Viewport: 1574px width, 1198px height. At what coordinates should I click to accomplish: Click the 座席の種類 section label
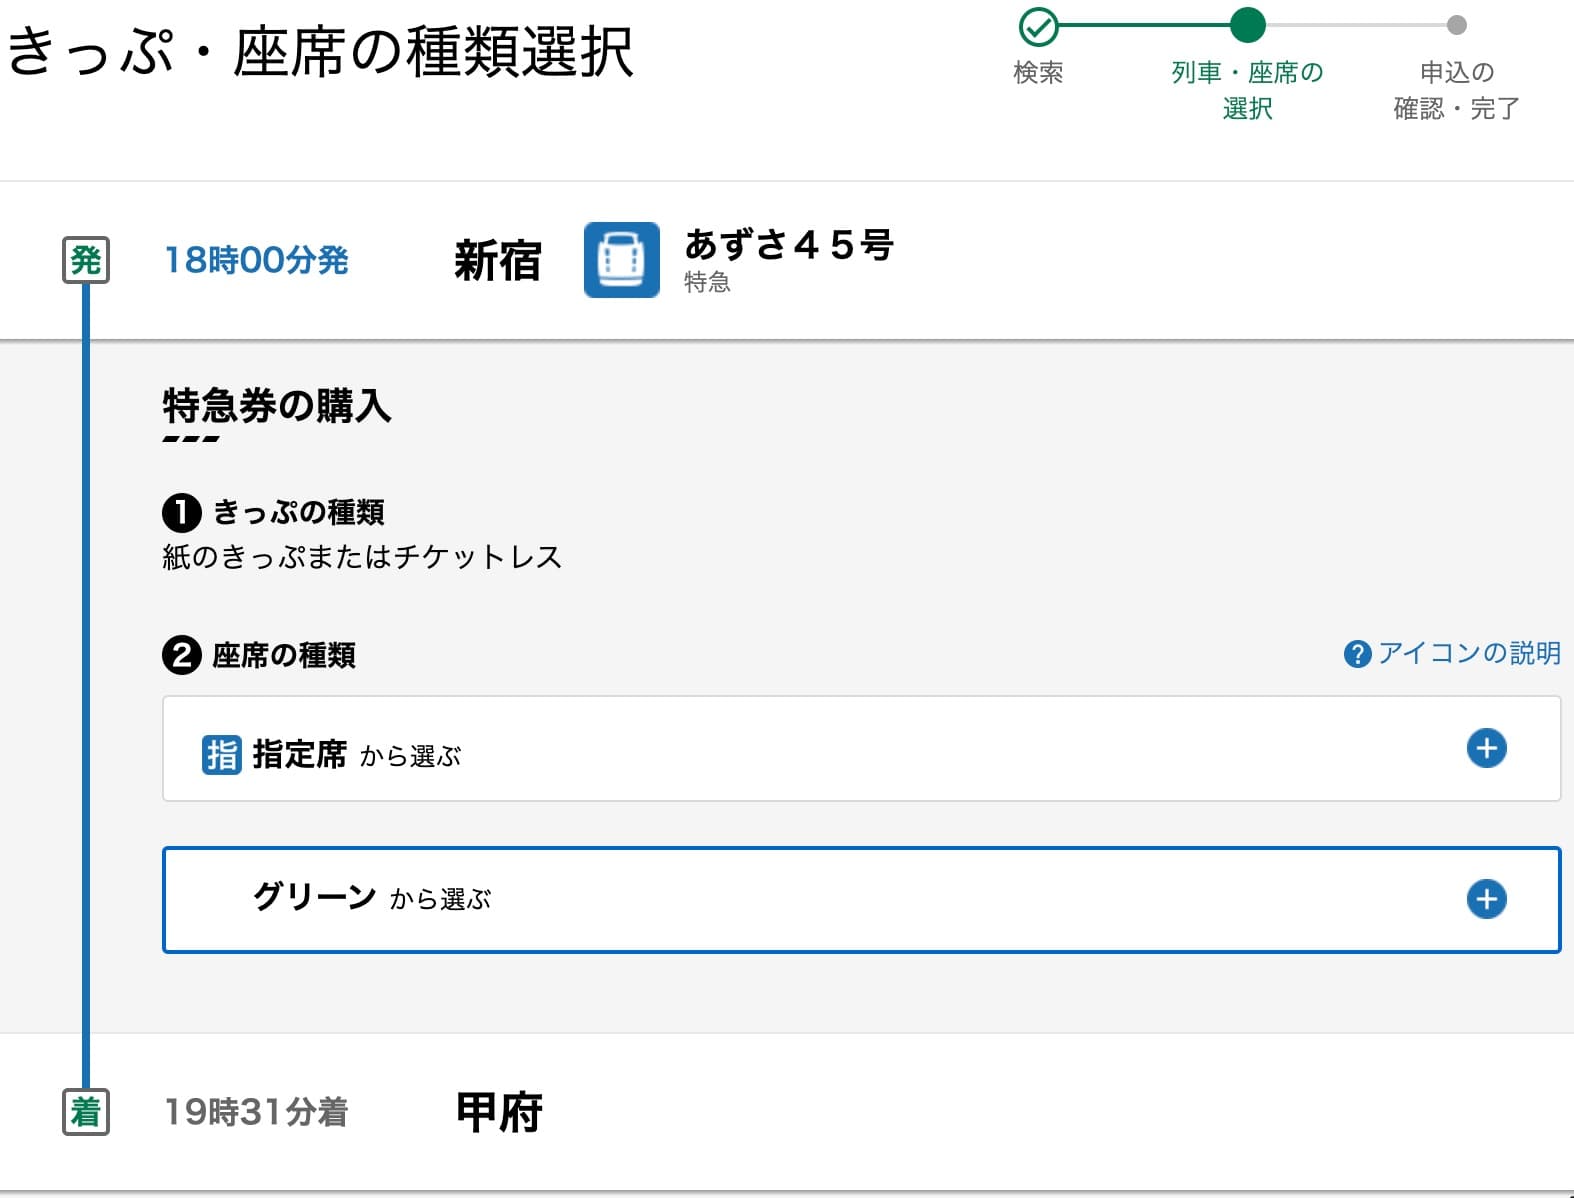coord(284,655)
